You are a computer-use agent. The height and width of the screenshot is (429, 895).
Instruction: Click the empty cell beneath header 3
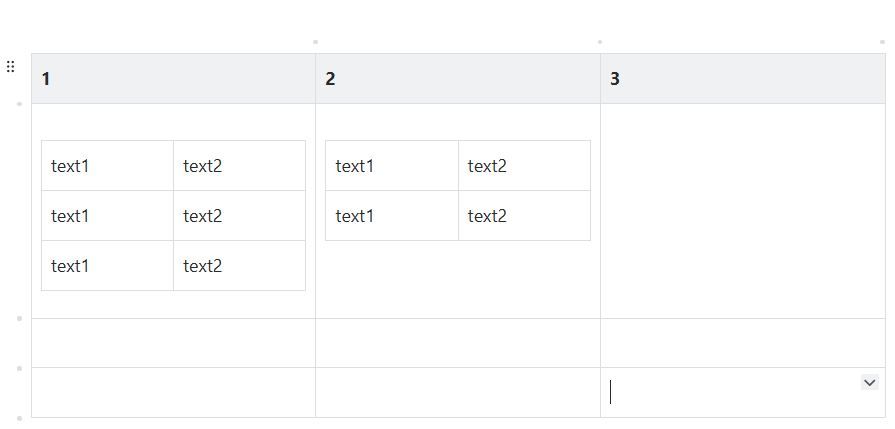742,210
